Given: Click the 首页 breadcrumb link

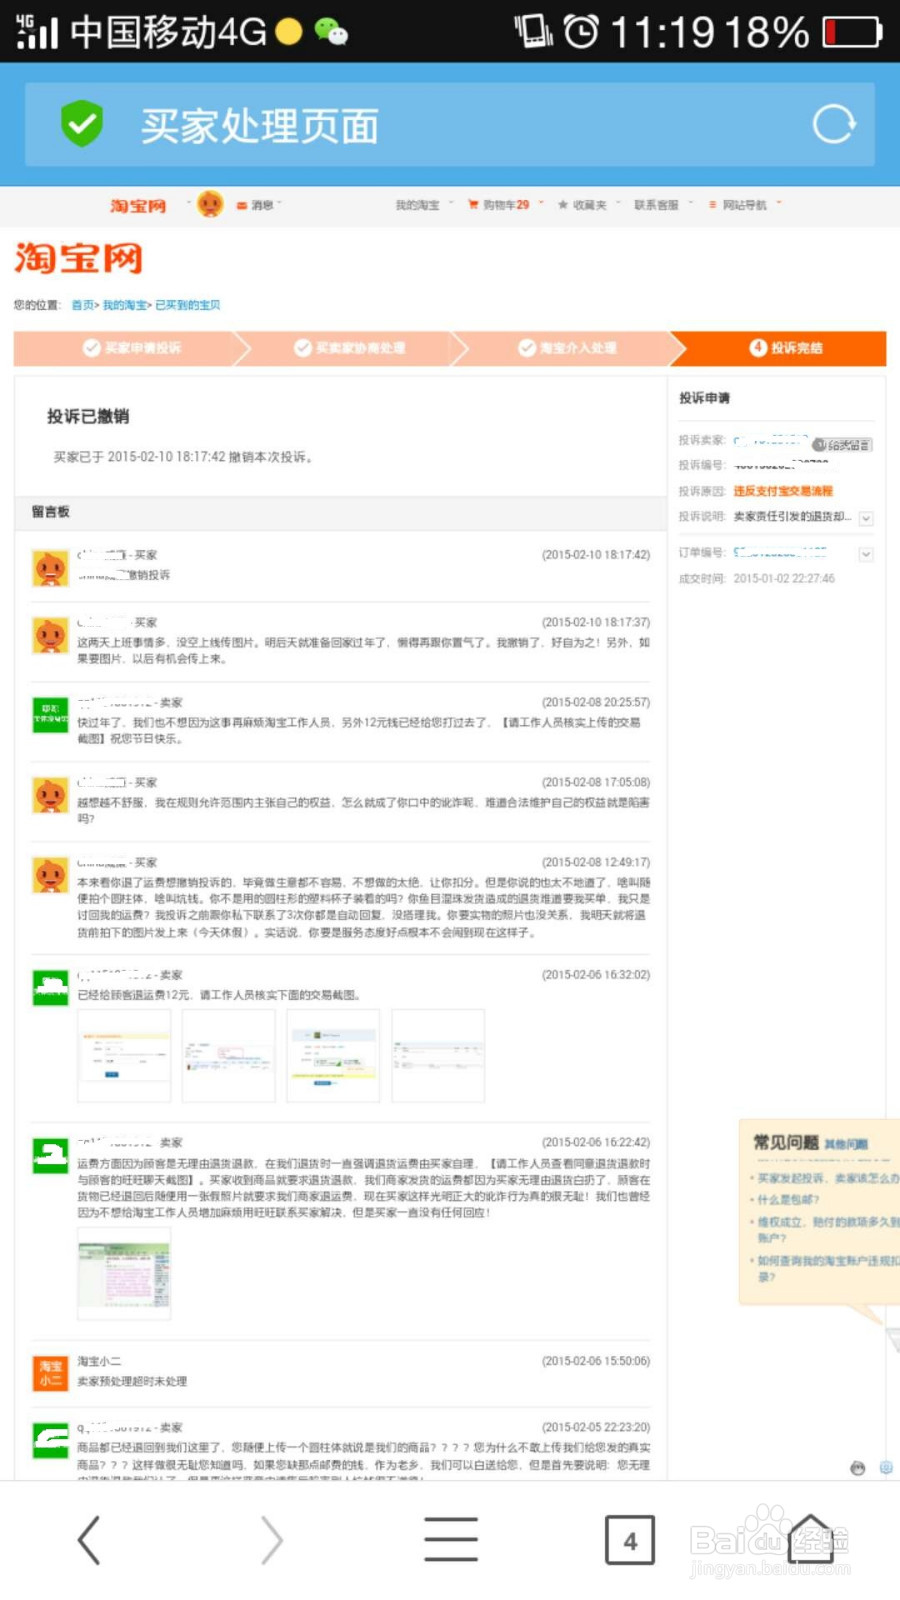Looking at the screenshot, I should pyautogui.click(x=82, y=305).
